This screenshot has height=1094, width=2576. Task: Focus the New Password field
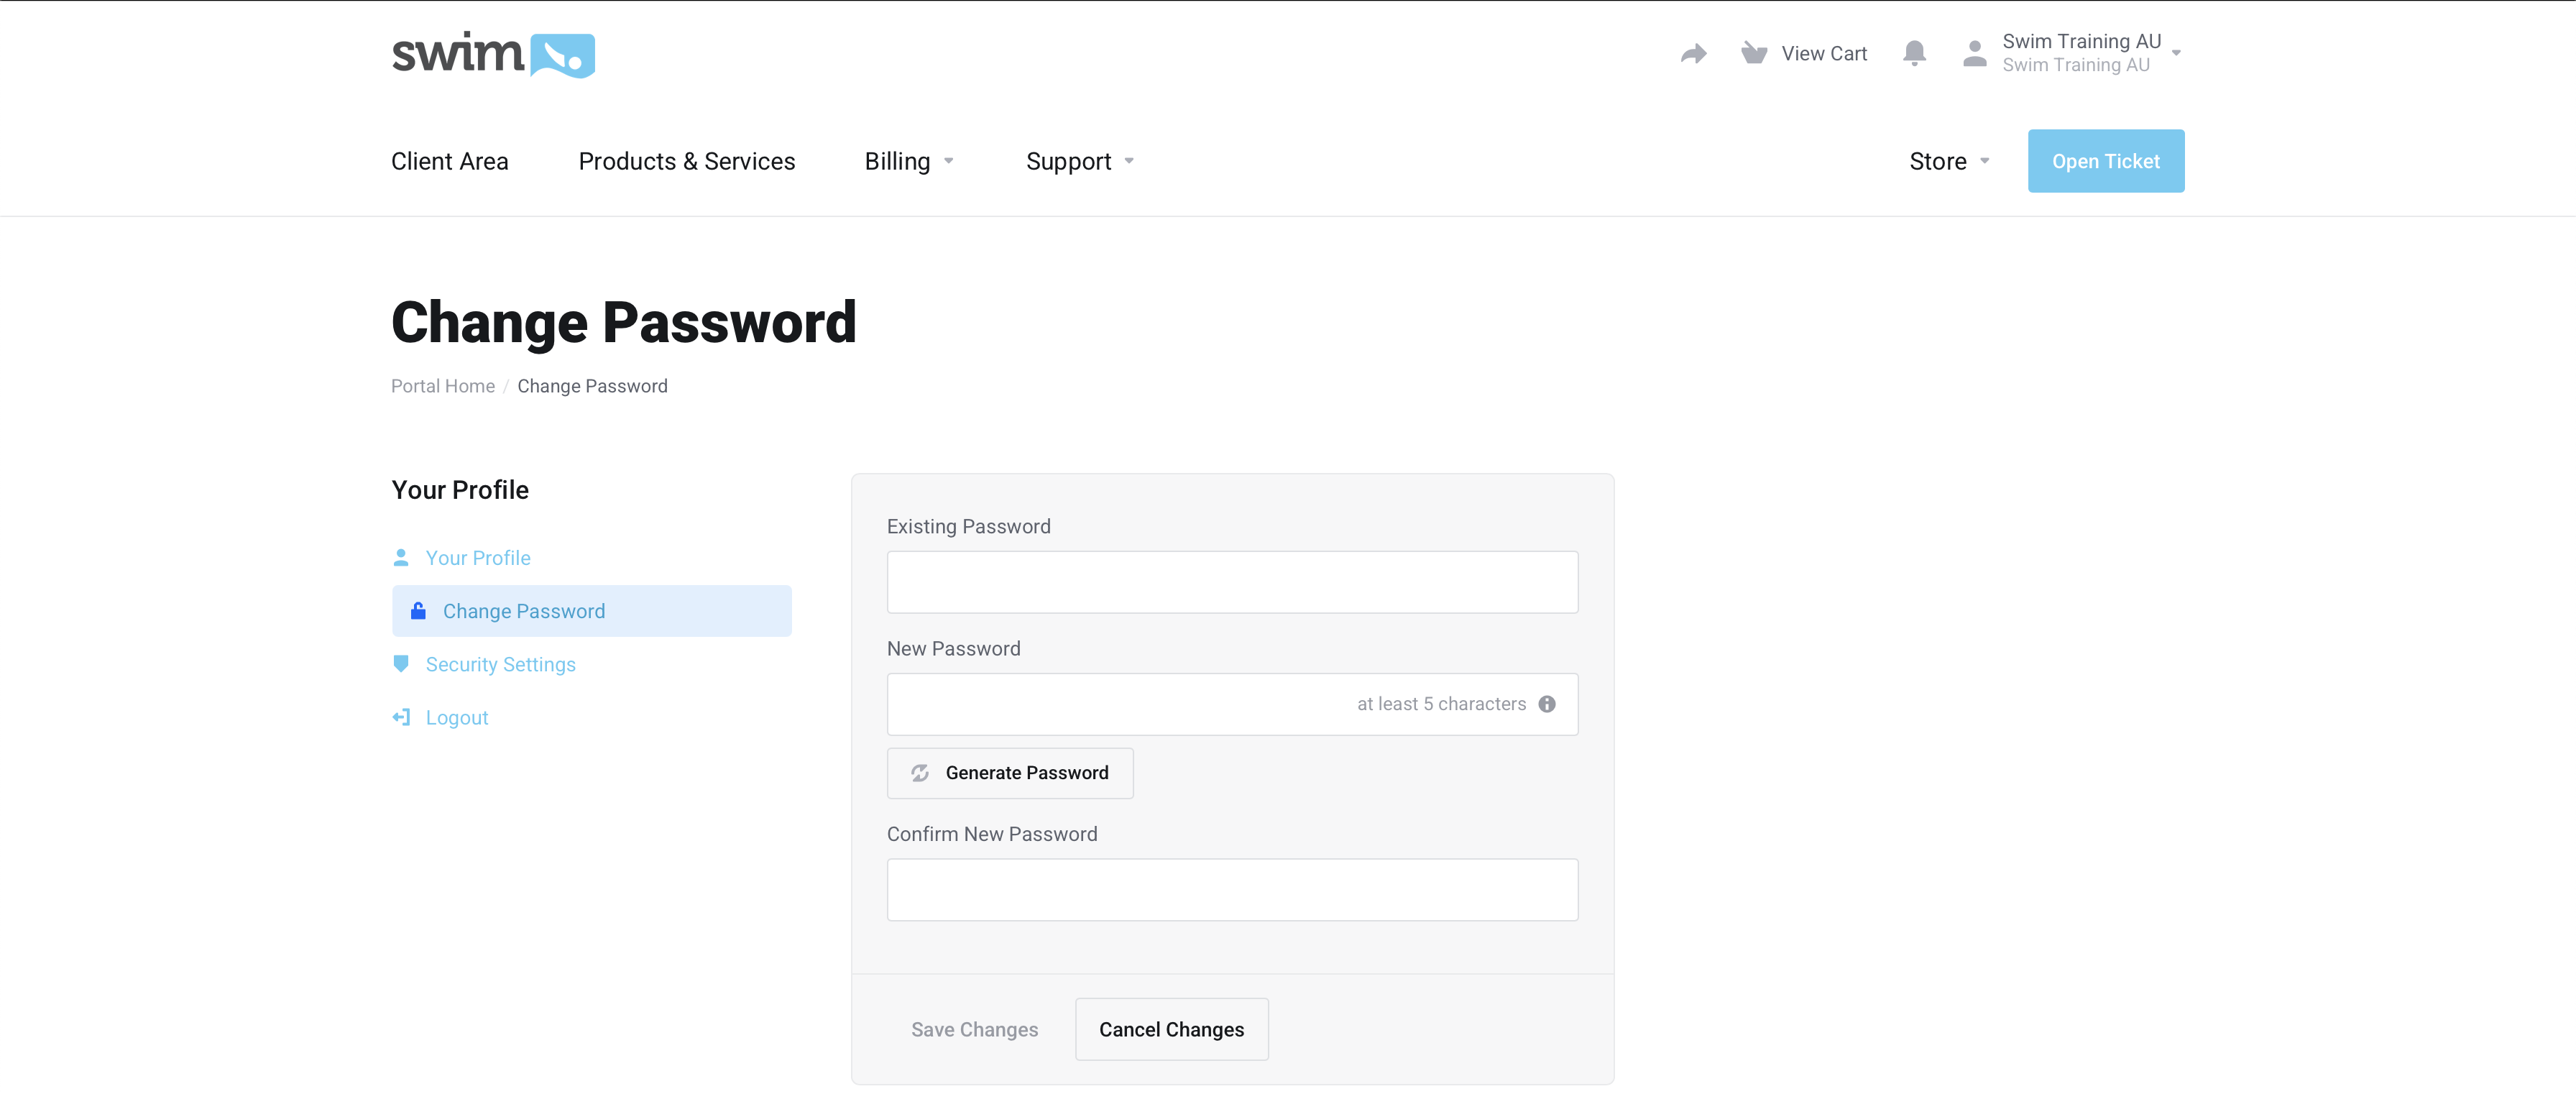click(x=1232, y=704)
